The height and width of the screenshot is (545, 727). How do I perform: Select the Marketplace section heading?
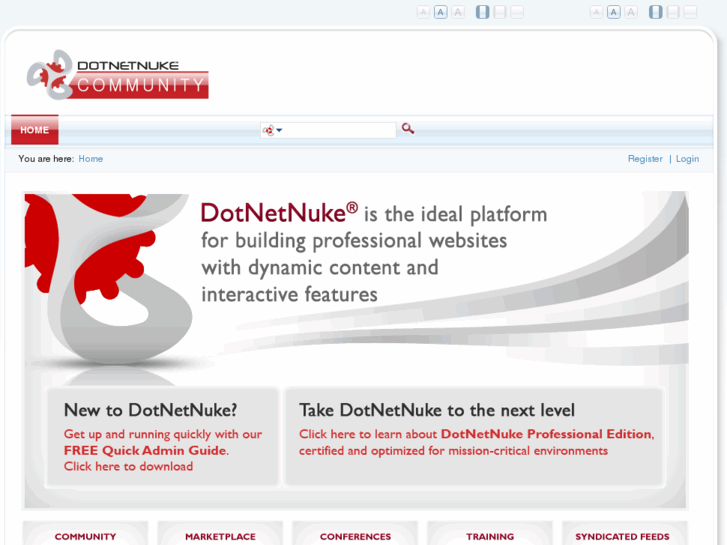coord(220,537)
